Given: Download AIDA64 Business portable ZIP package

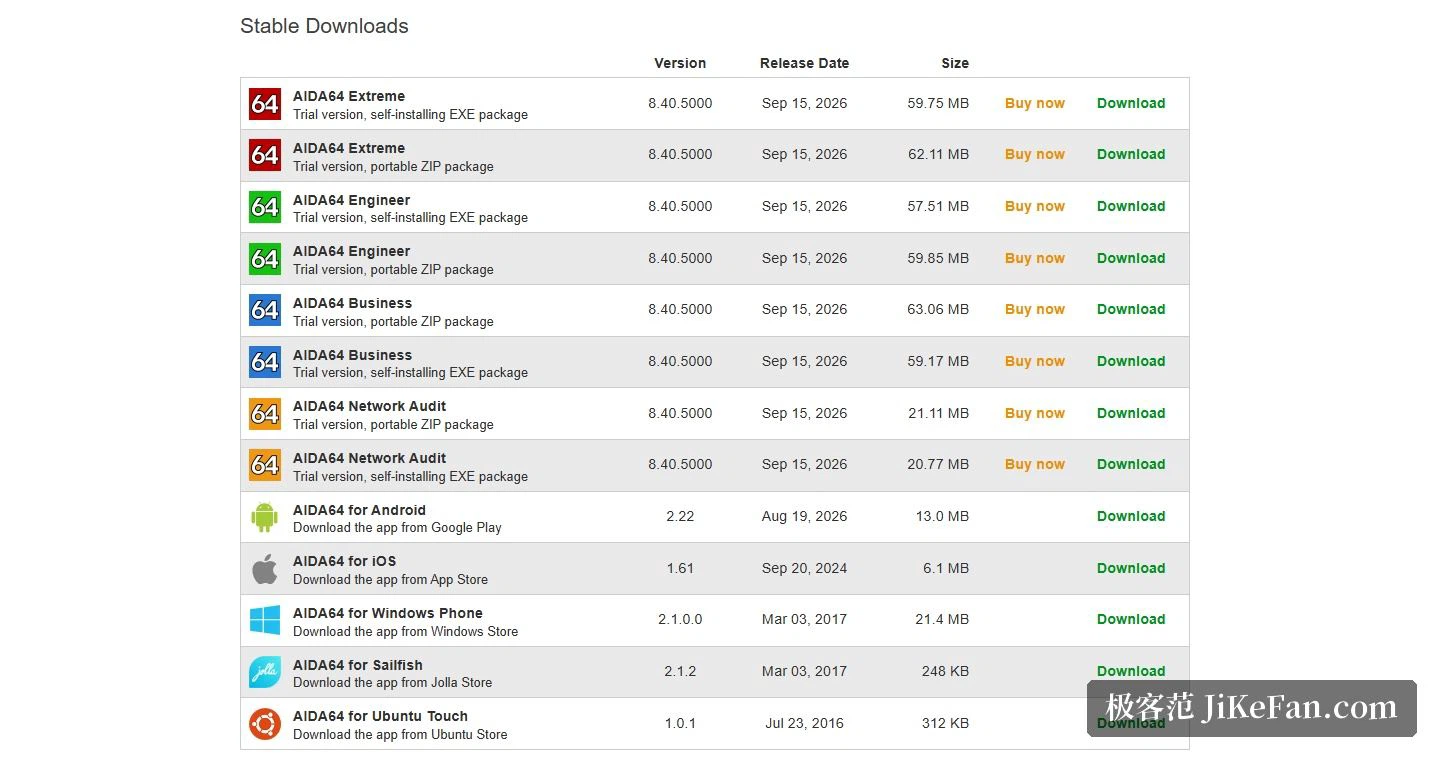Looking at the screenshot, I should 1131,309.
